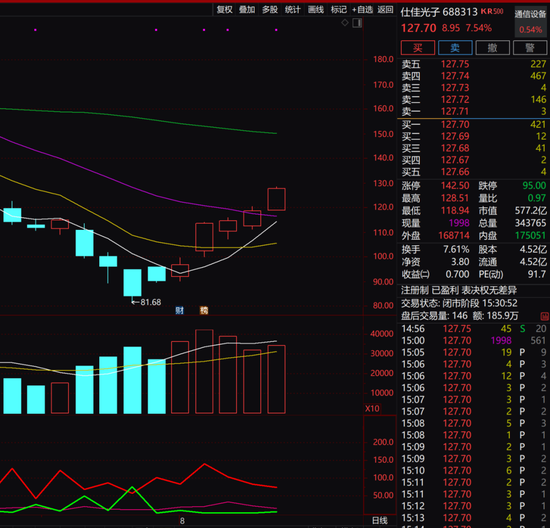This screenshot has width=550, height=528.
Task: Click the KR badge next to 688313
Action: tap(492, 11)
